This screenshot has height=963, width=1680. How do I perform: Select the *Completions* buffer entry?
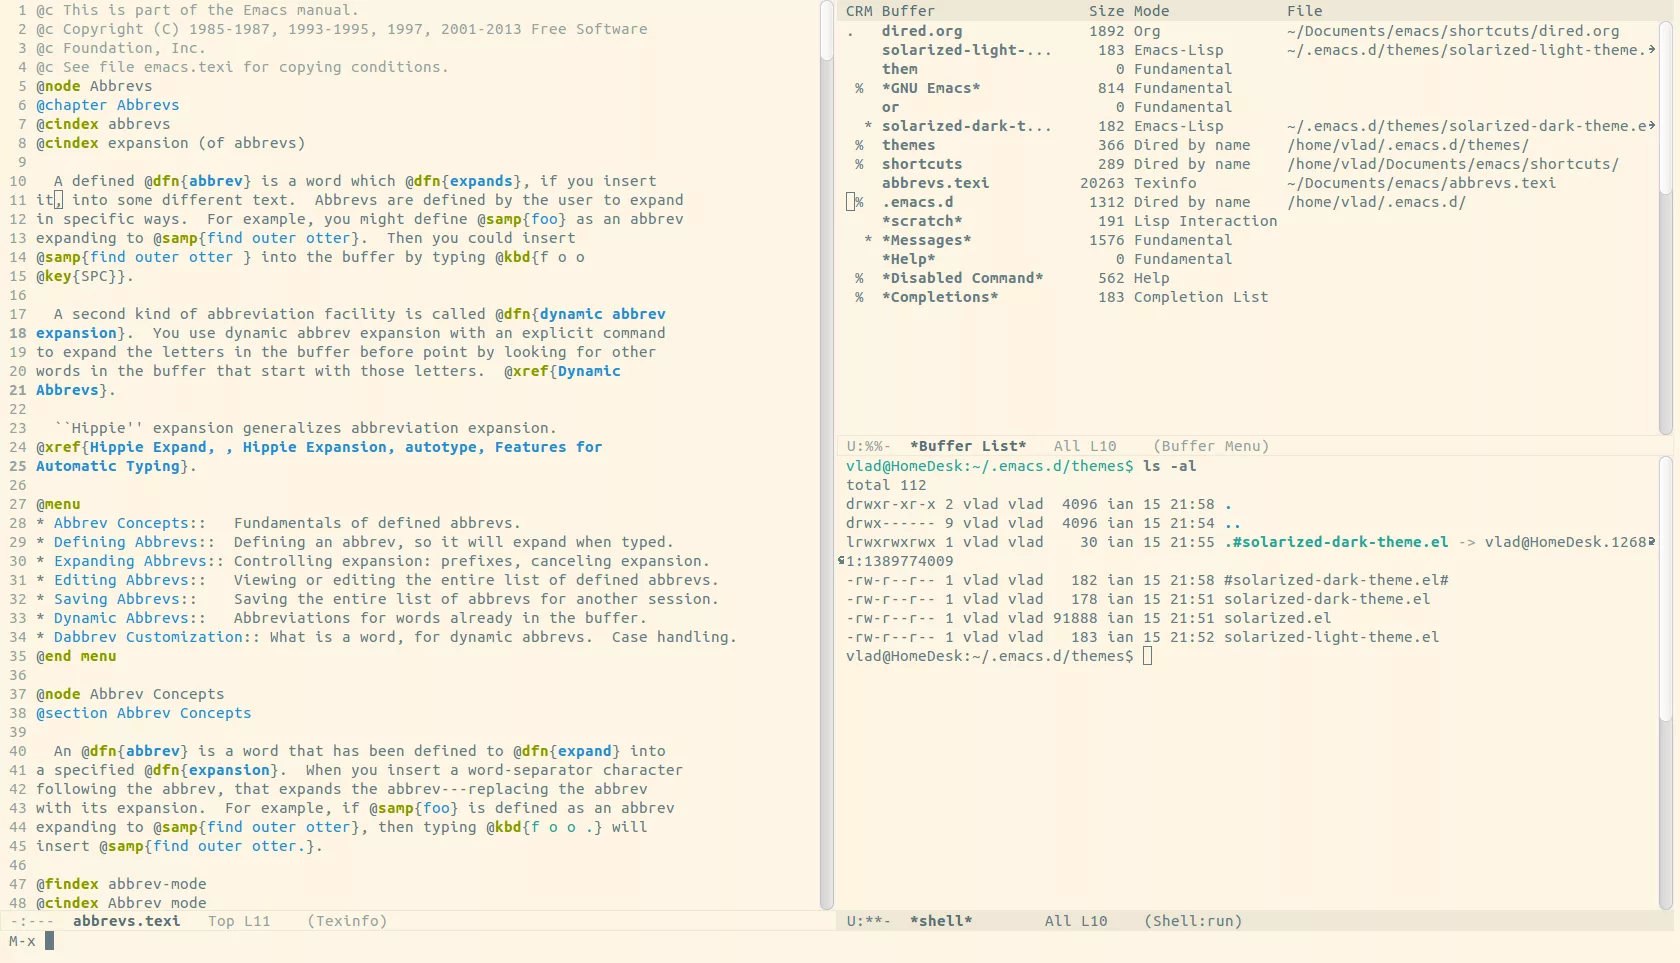[x=940, y=297]
